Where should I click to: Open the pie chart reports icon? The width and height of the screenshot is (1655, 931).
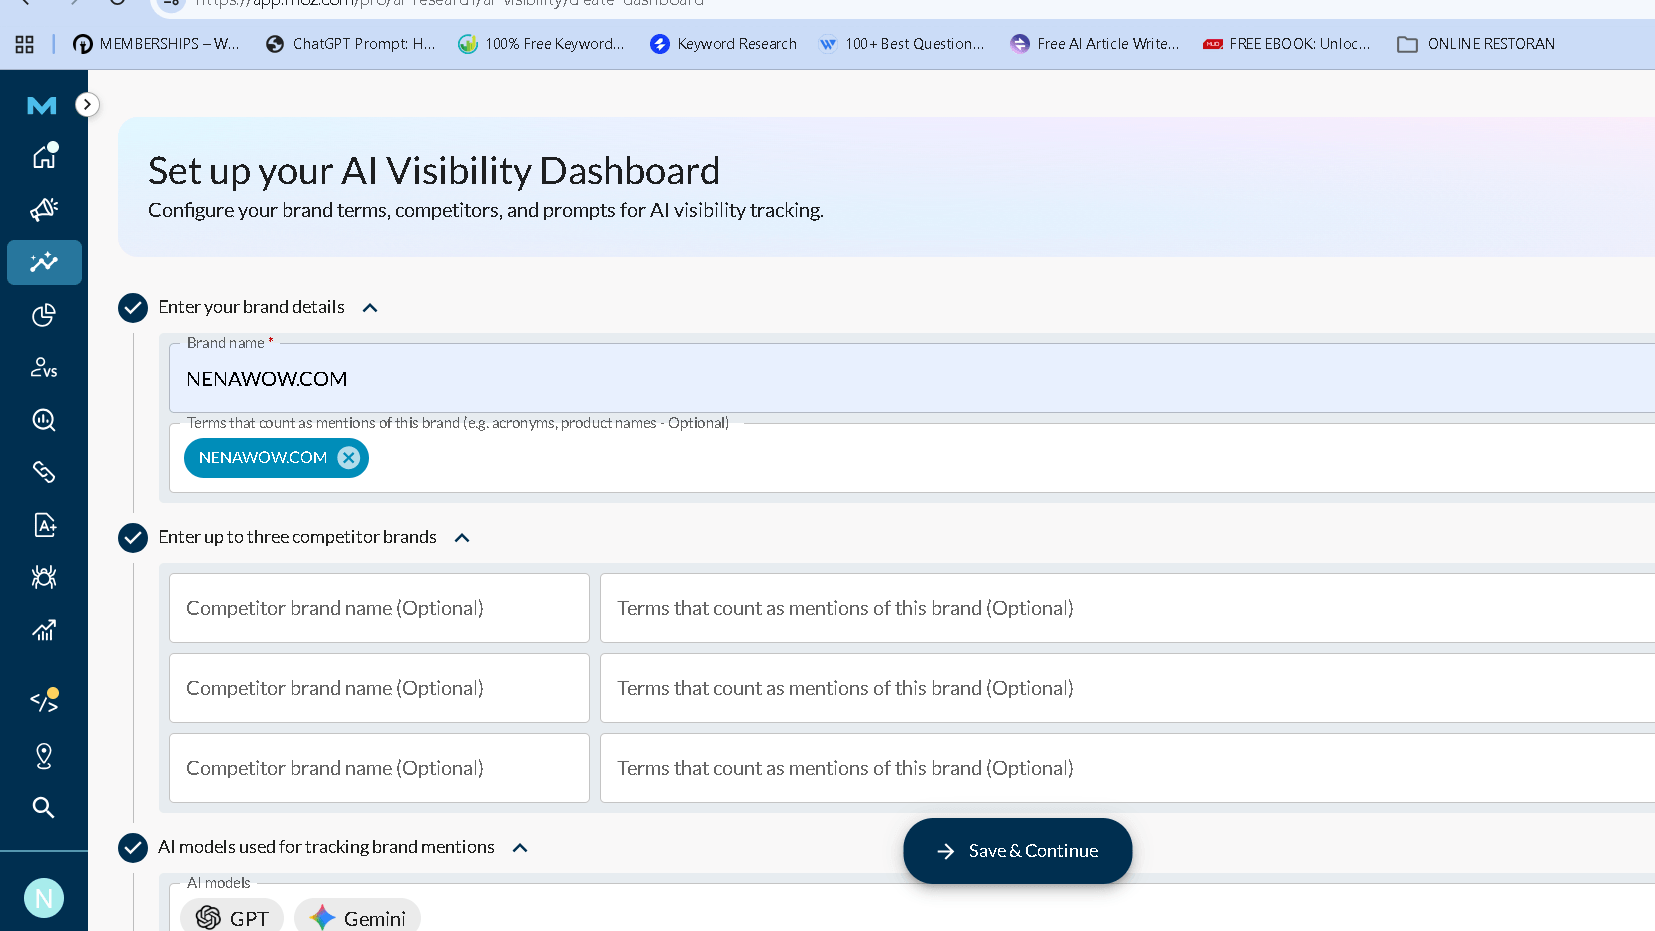coord(44,316)
